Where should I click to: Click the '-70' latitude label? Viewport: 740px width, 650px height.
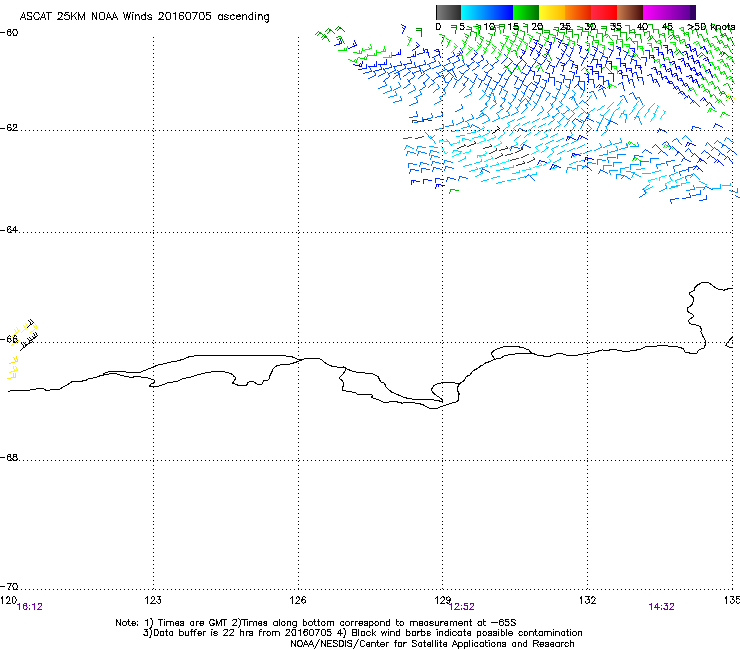[9, 586]
